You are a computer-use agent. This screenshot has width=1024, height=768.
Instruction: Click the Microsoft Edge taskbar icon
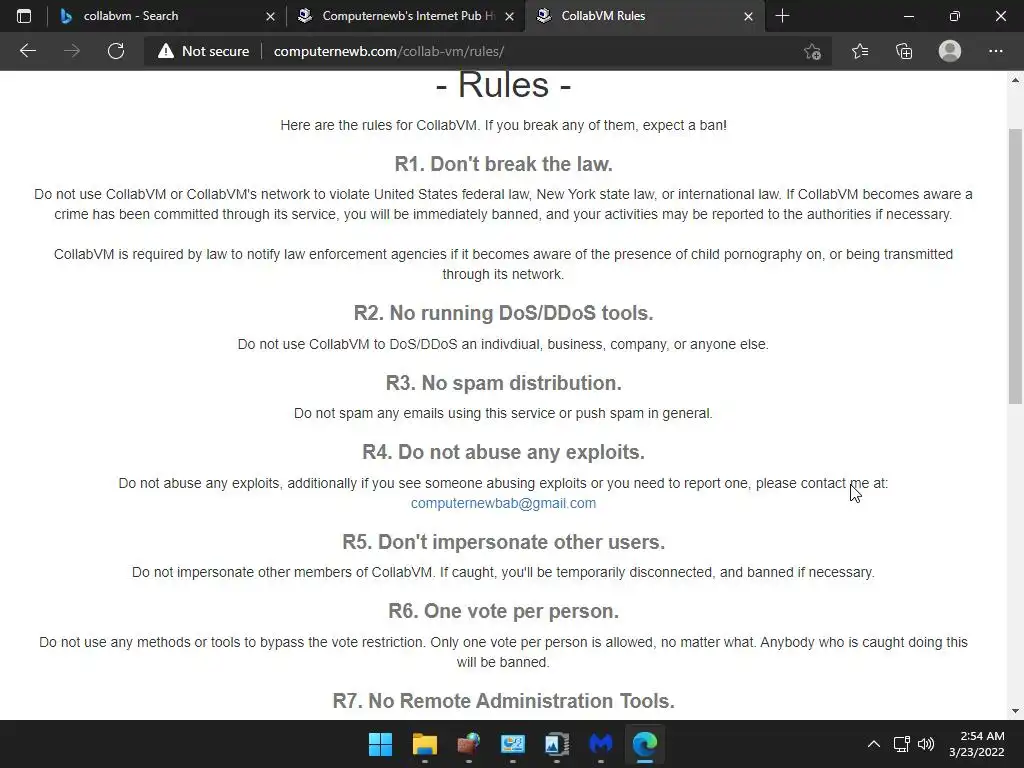point(645,744)
